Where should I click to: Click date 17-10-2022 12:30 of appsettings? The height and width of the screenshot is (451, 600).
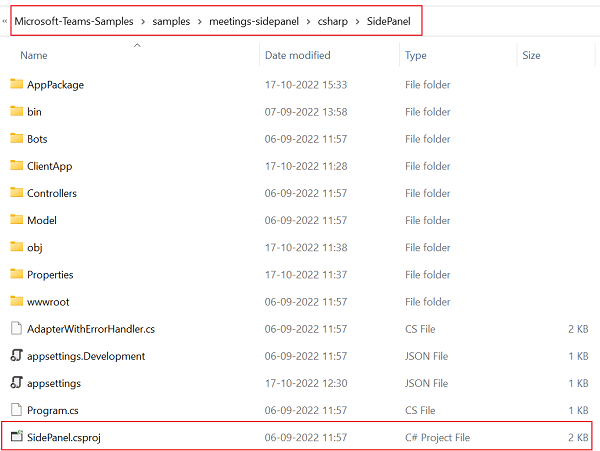[x=306, y=383]
